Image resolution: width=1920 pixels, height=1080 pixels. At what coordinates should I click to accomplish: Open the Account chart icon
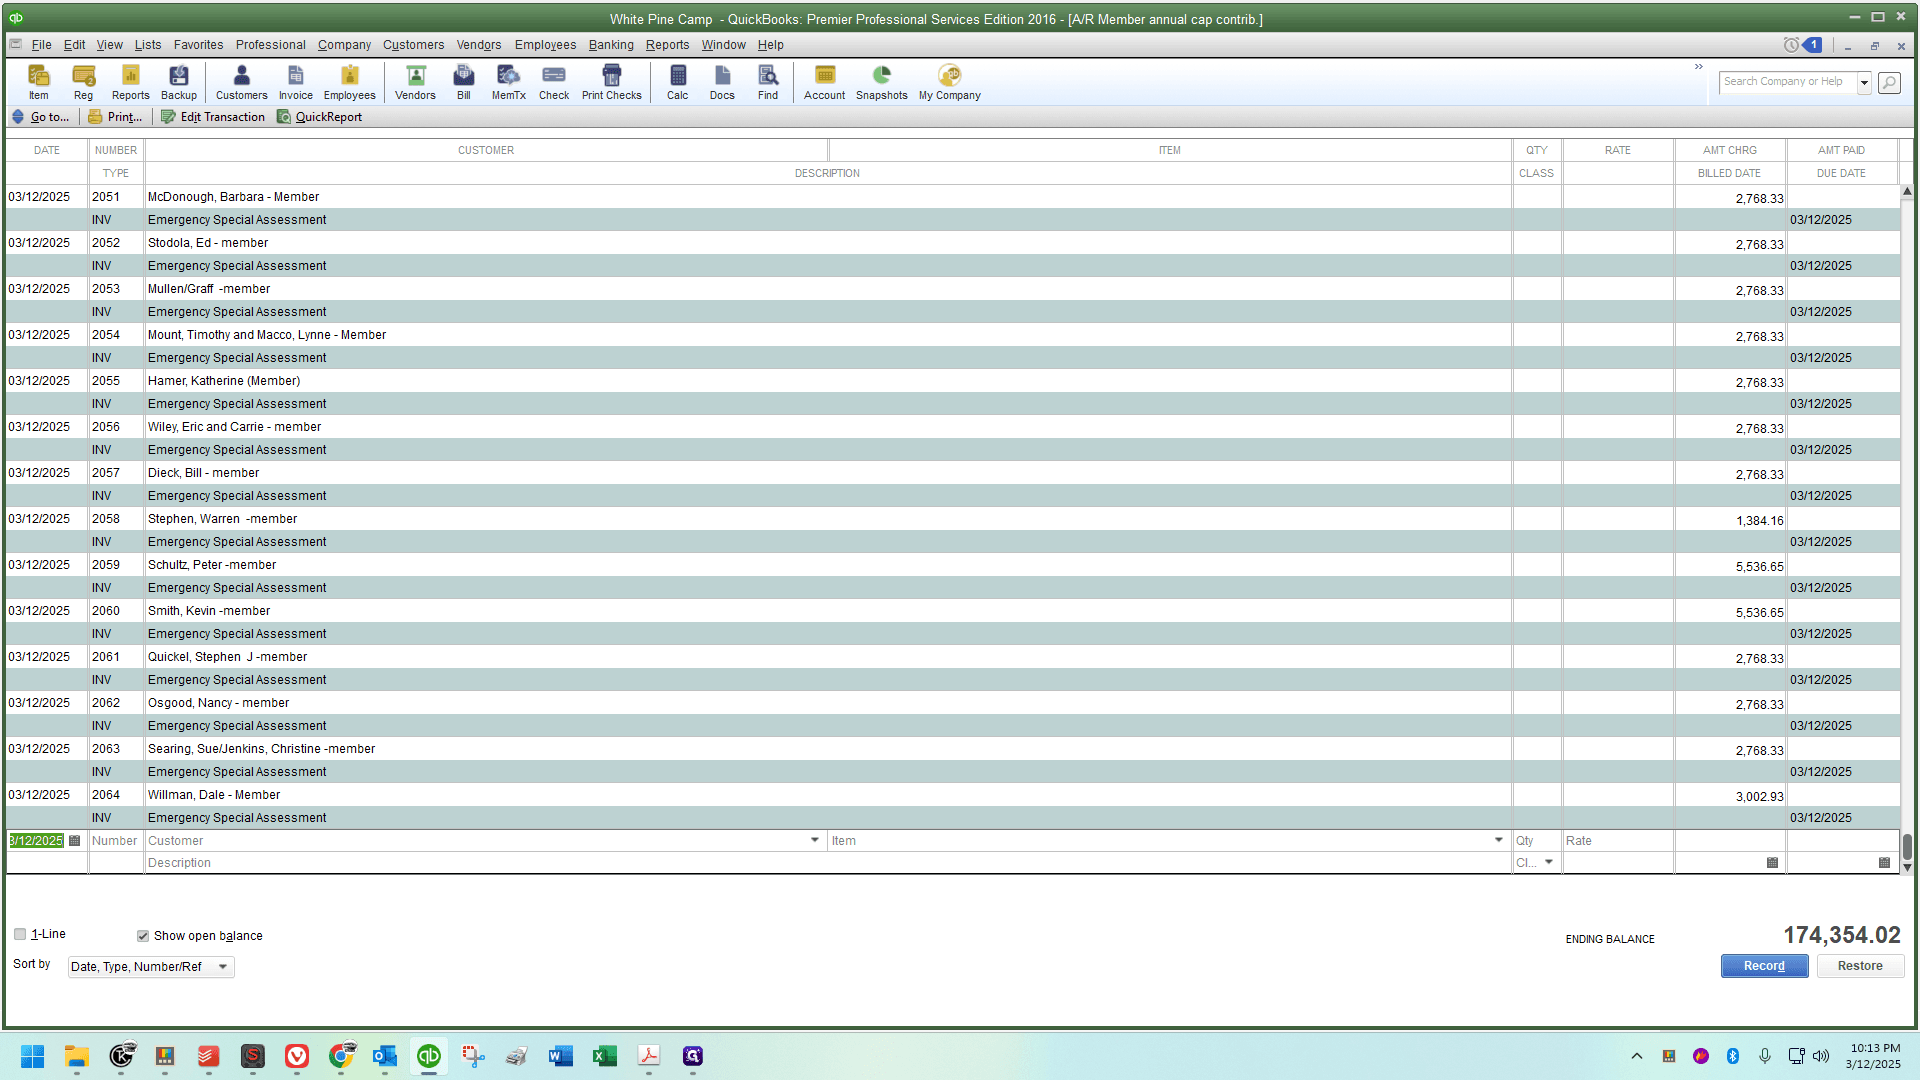(x=825, y=82)
